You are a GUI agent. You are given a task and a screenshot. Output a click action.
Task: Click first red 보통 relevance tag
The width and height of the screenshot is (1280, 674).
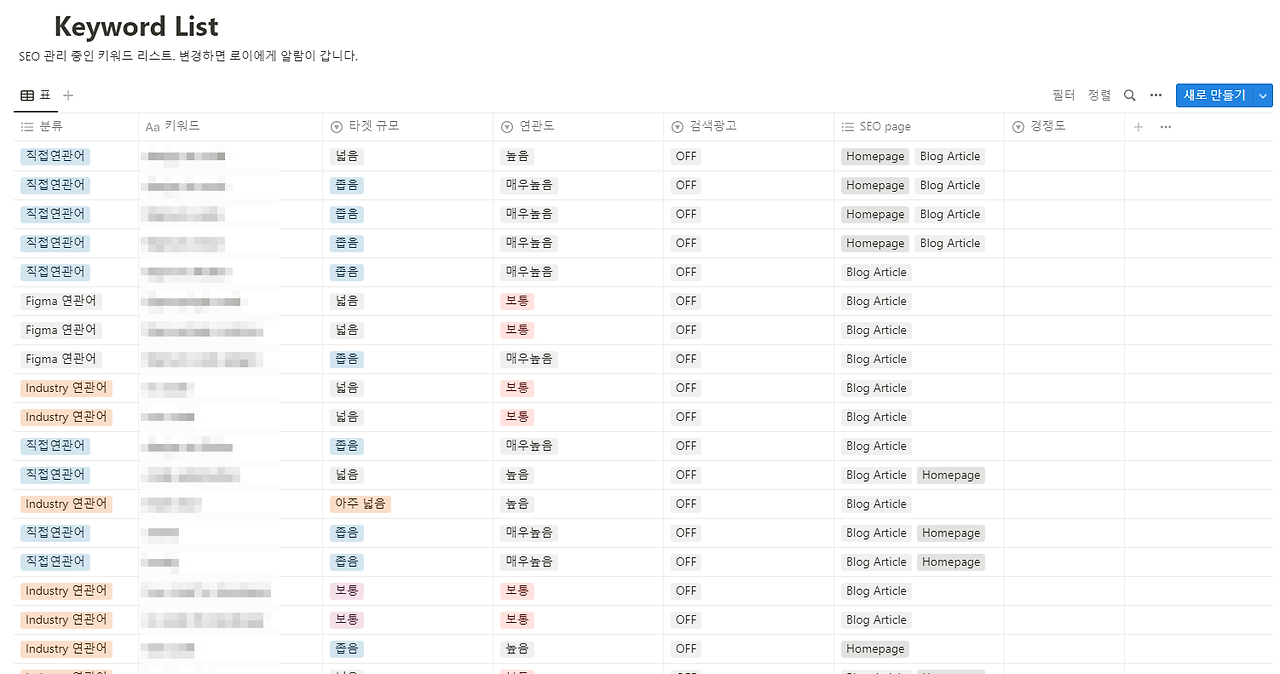click(x=517, y=301)
